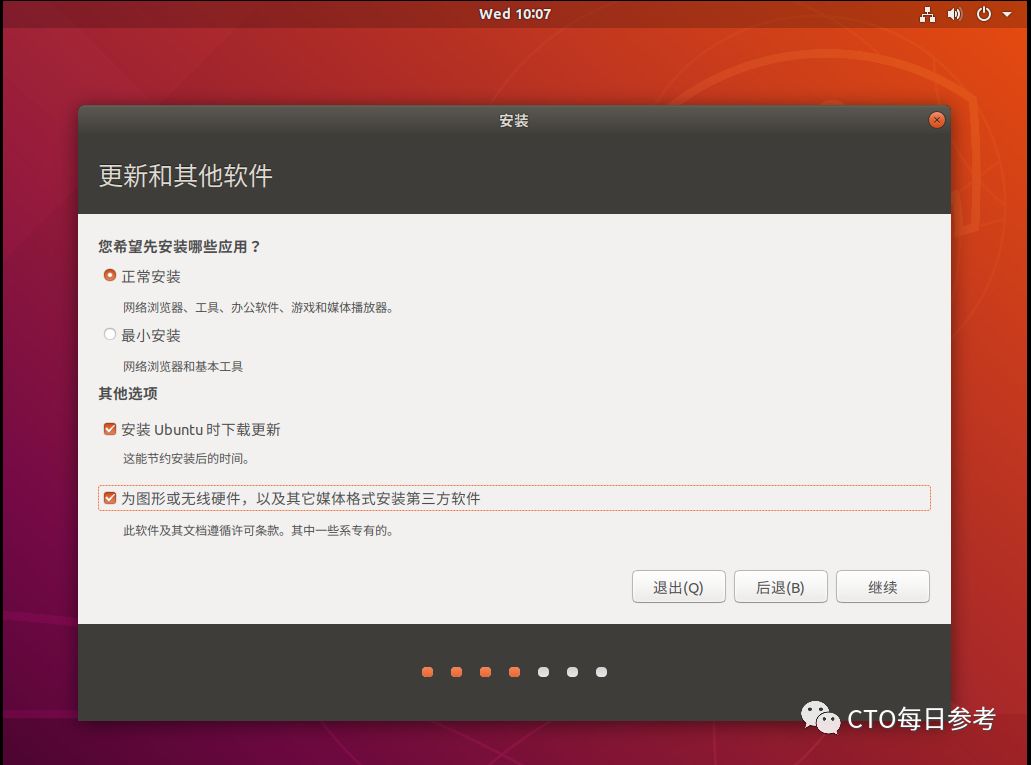Select the 最小安装 option
This screenshot has height=765, width=1031.
coord(110,334)
